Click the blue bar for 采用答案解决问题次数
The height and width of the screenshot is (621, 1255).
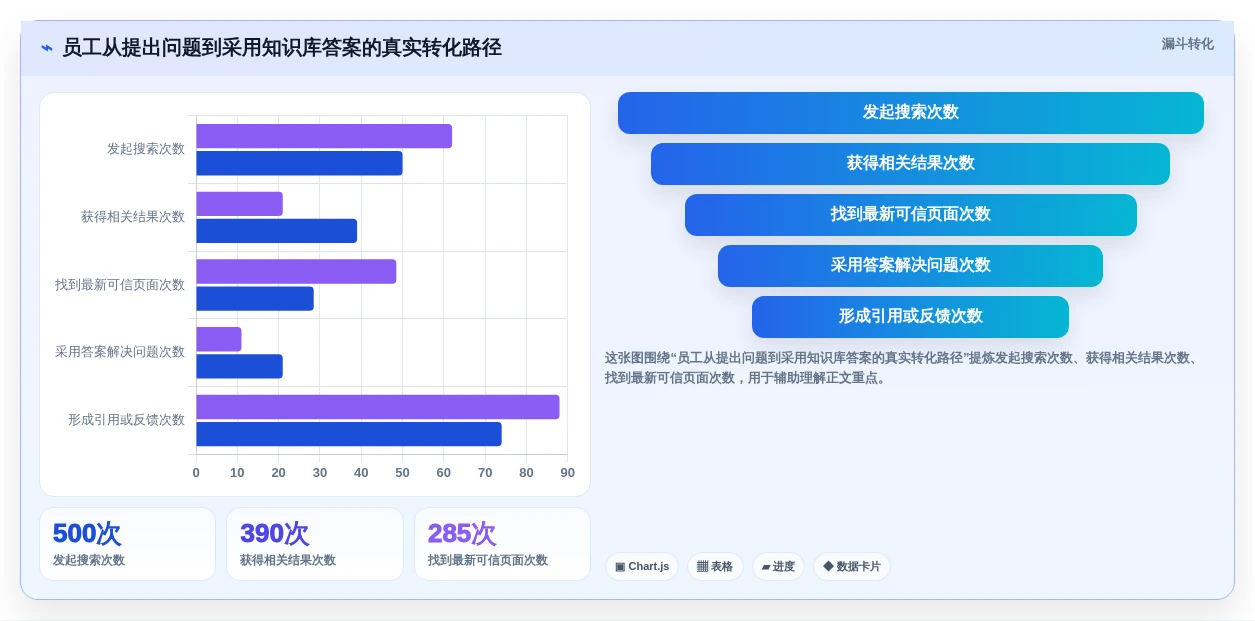point(239,366)
